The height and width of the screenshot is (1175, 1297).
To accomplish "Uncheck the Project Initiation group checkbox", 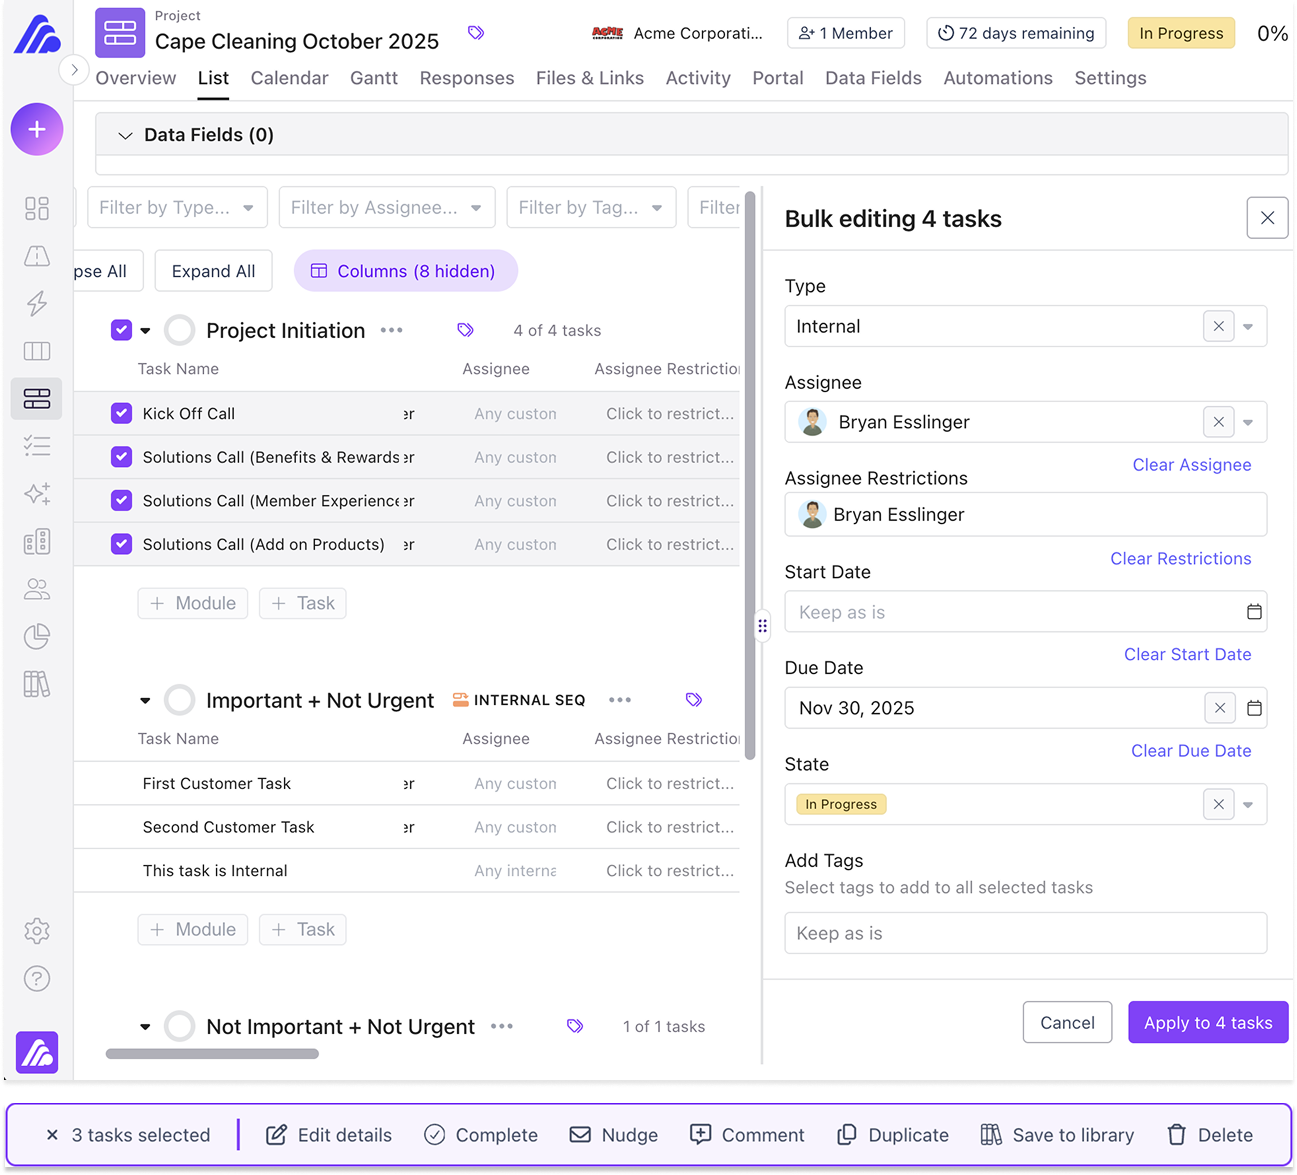I will 120,330.
